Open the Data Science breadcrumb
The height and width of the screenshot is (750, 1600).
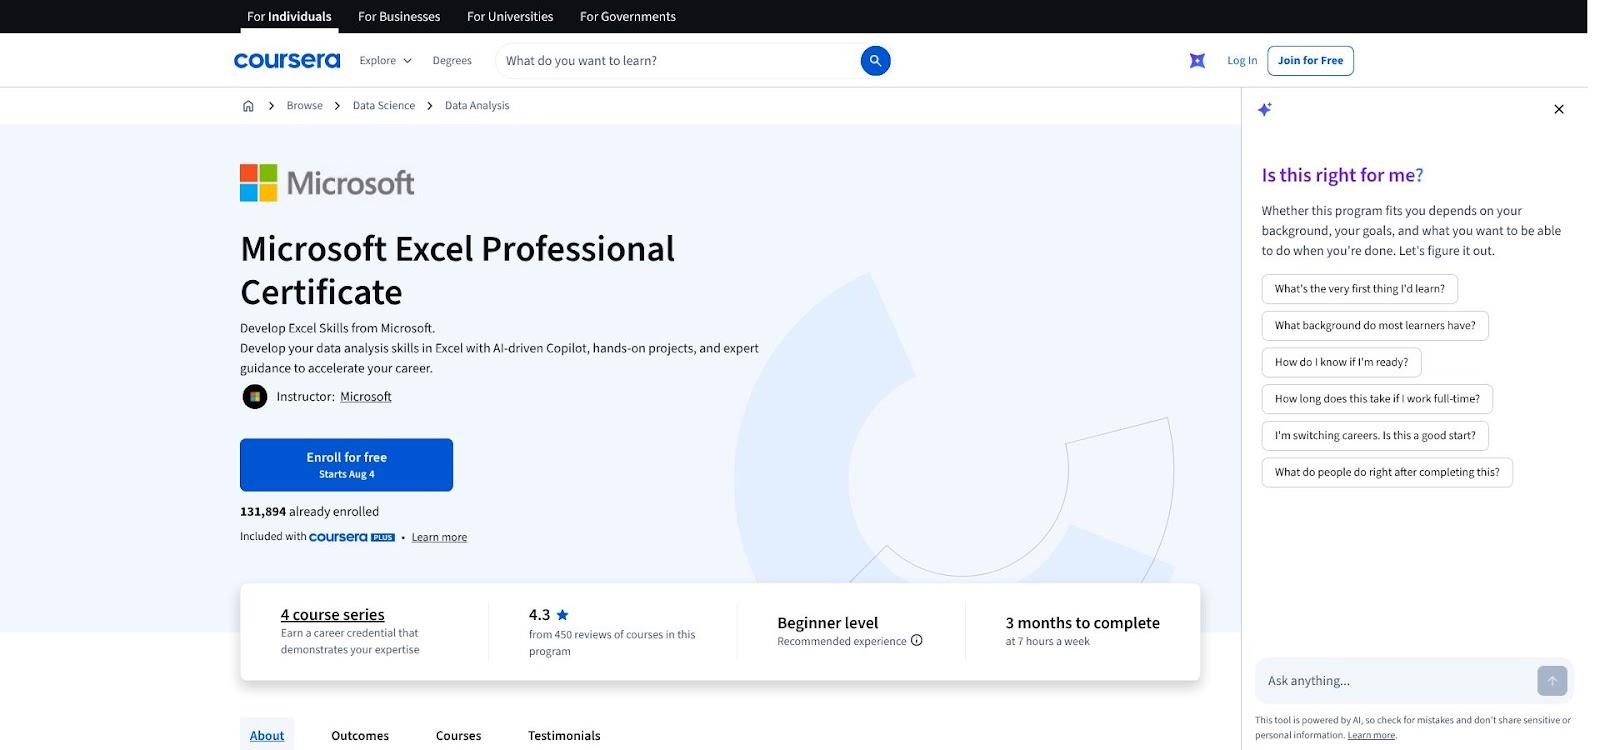click(384, 106)
